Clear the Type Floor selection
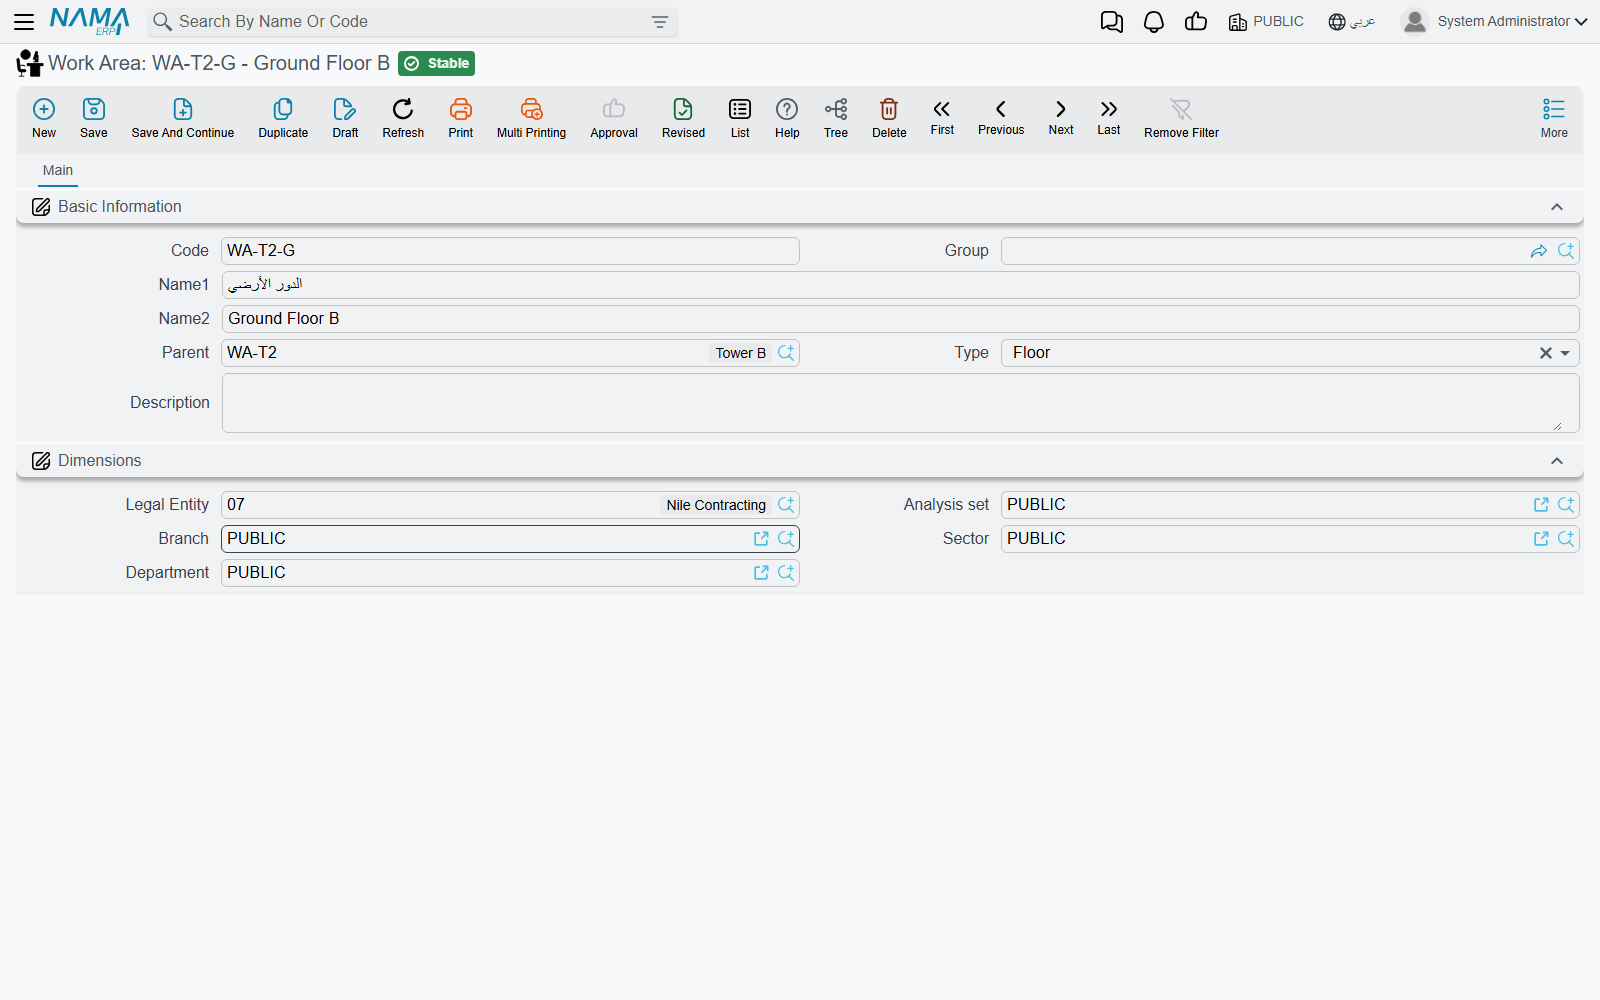This screenshot has height=1000, width=1600. (x=1546, y=353)
